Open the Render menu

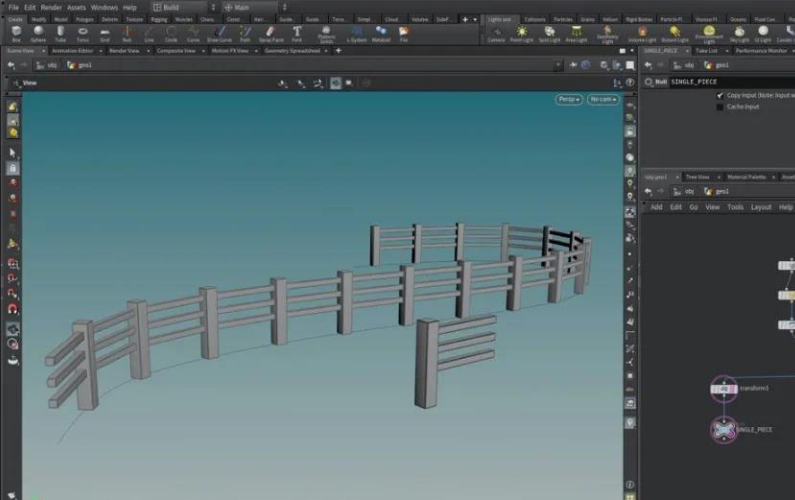(x=51, y=8)
